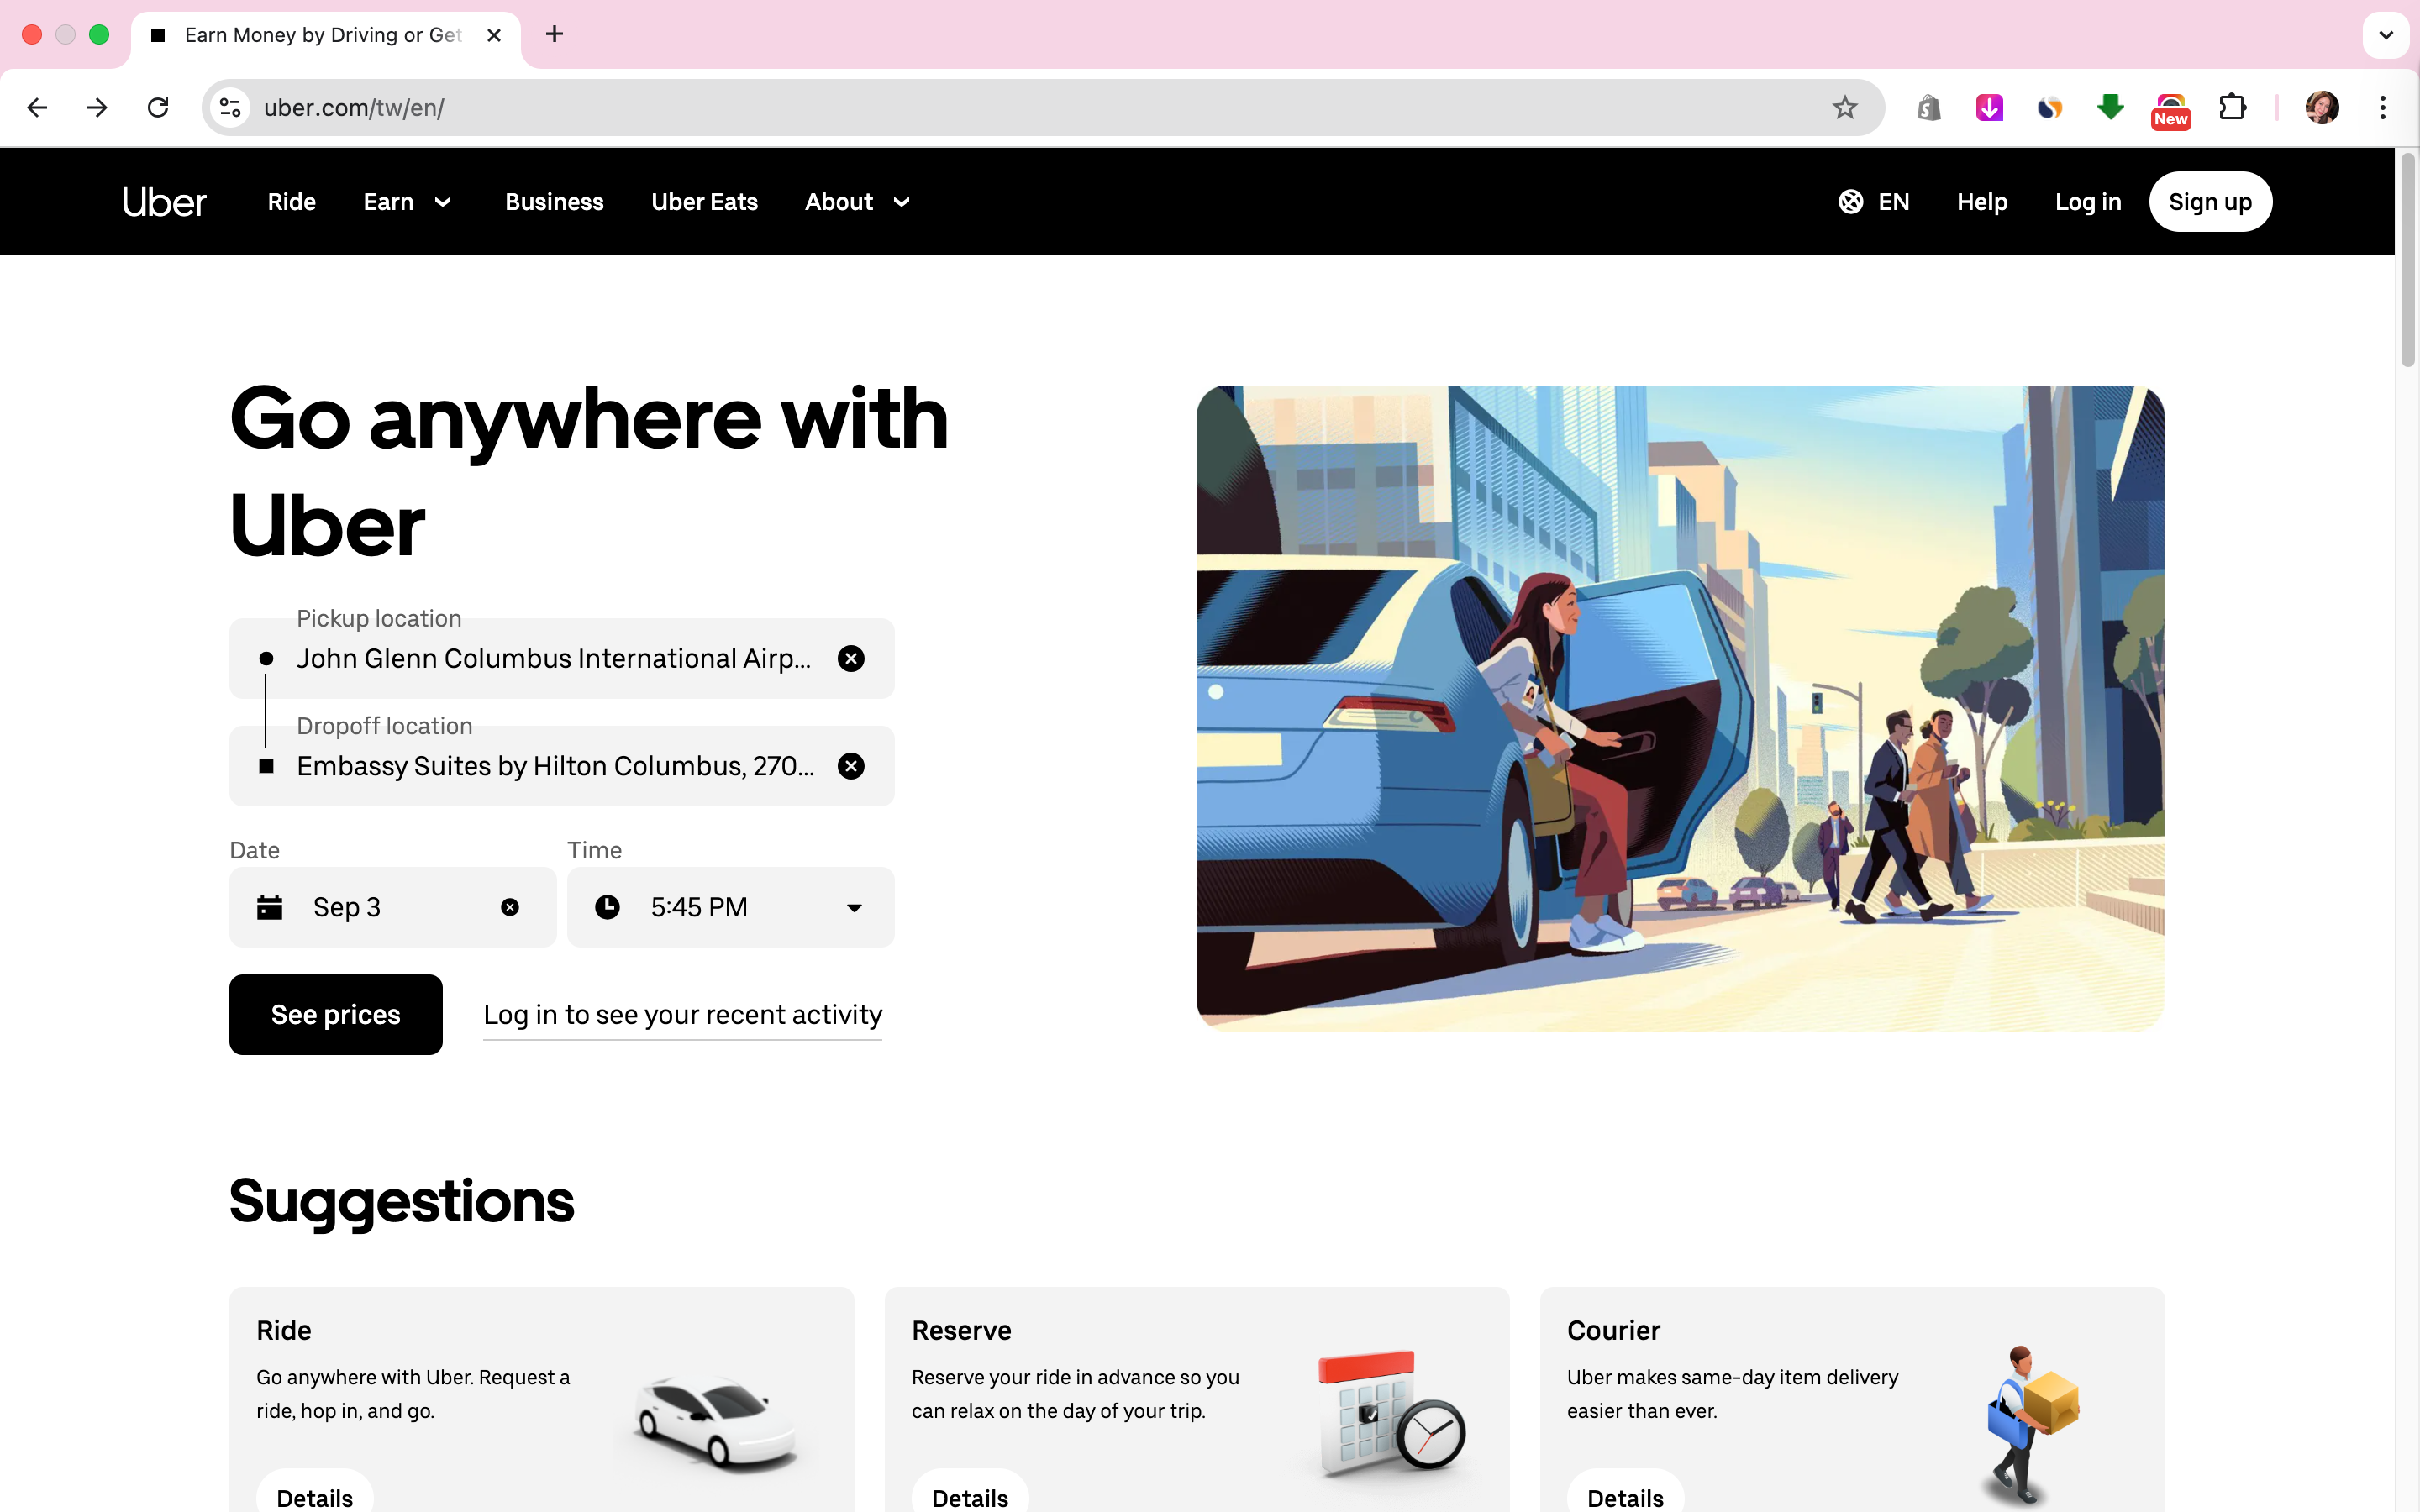Click the globe EN language selector
The height and width of the screenshot is (1512, 2420).
(1873, 202)
